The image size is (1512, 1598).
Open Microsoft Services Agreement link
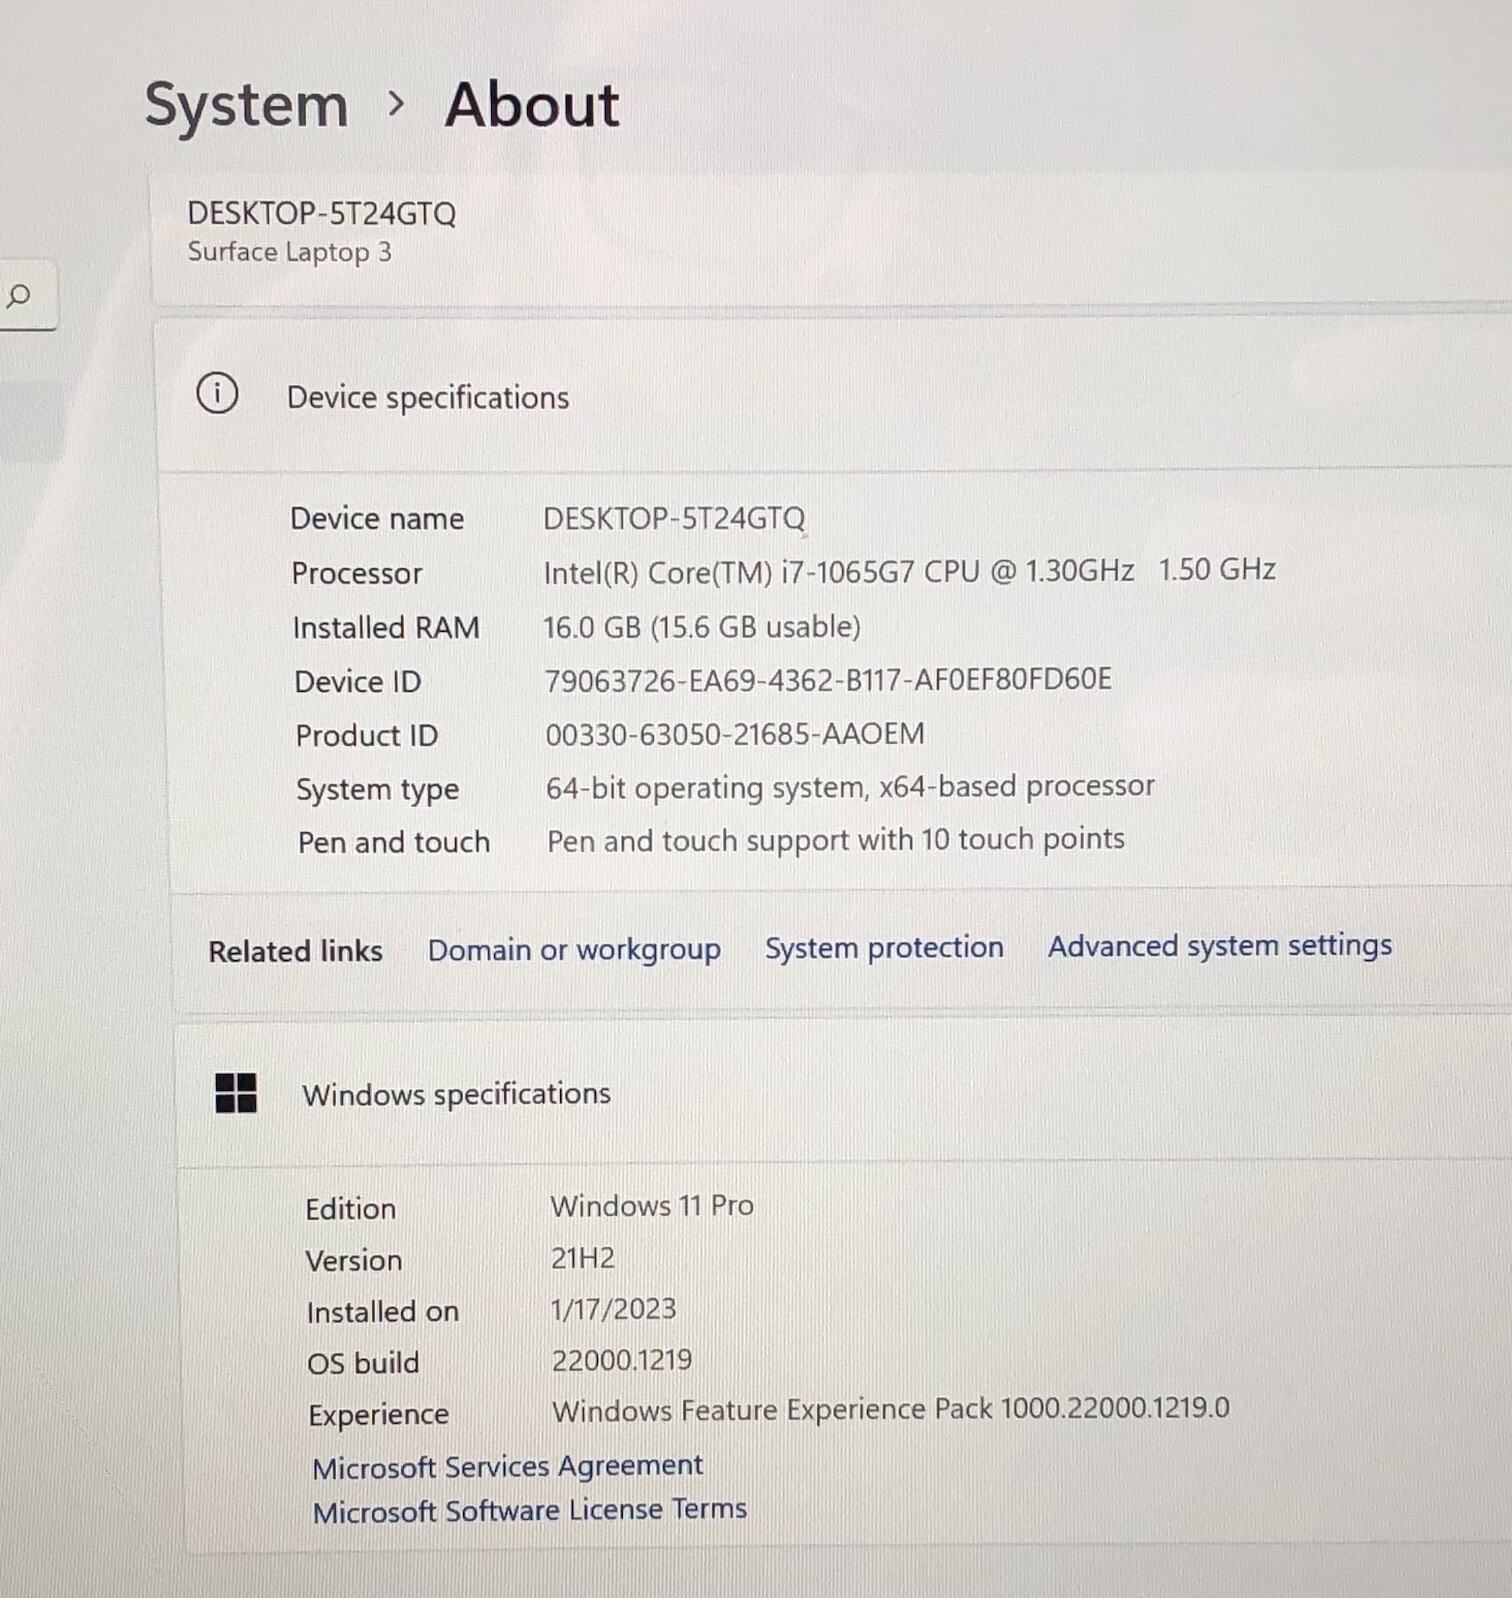coord(507,1466)
